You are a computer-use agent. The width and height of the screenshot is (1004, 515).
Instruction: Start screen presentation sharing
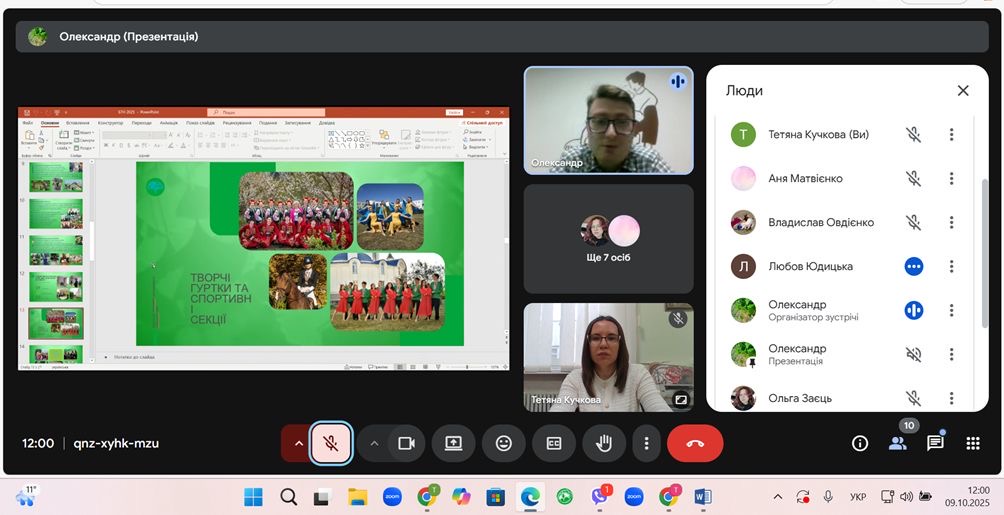[x=453, y=443]
